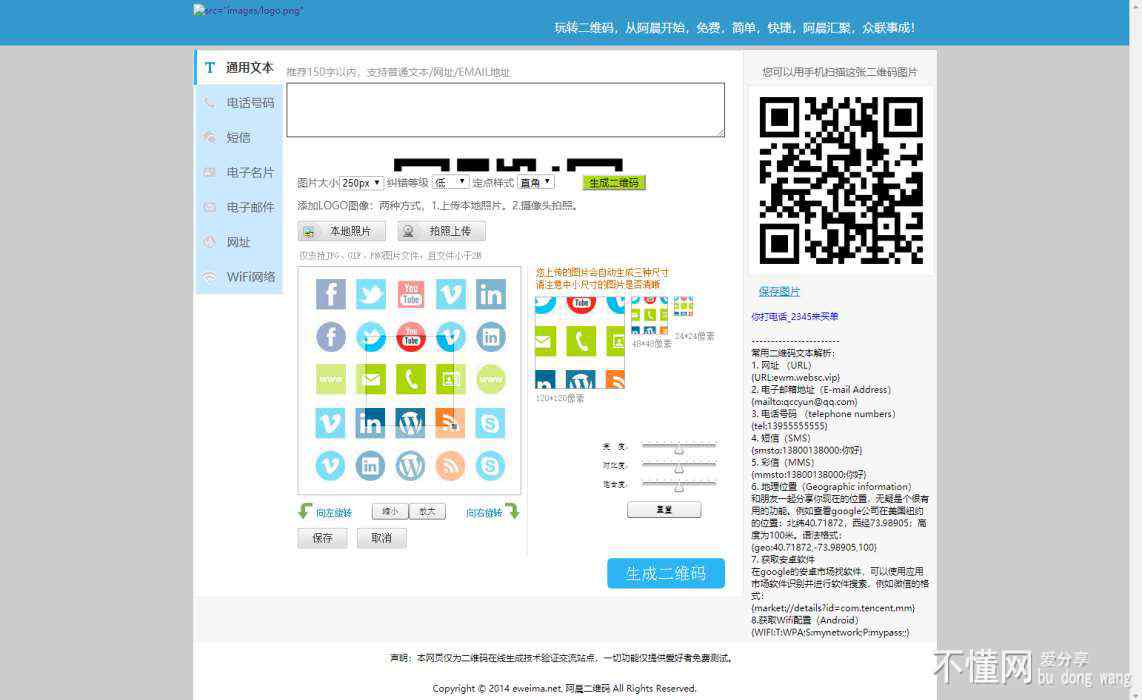Open the 电子名片 tab
Viewport: 1142px width, 700px height.
point(239,173)
